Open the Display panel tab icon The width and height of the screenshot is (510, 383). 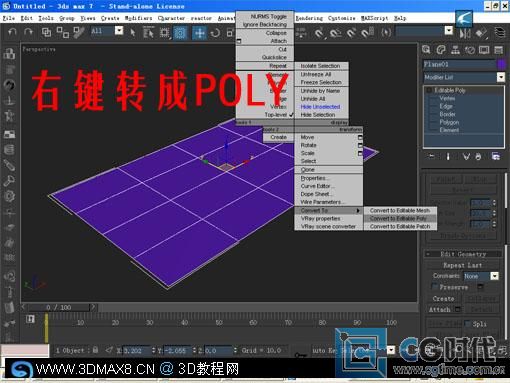pyautogui.click(x=484, y=50)
